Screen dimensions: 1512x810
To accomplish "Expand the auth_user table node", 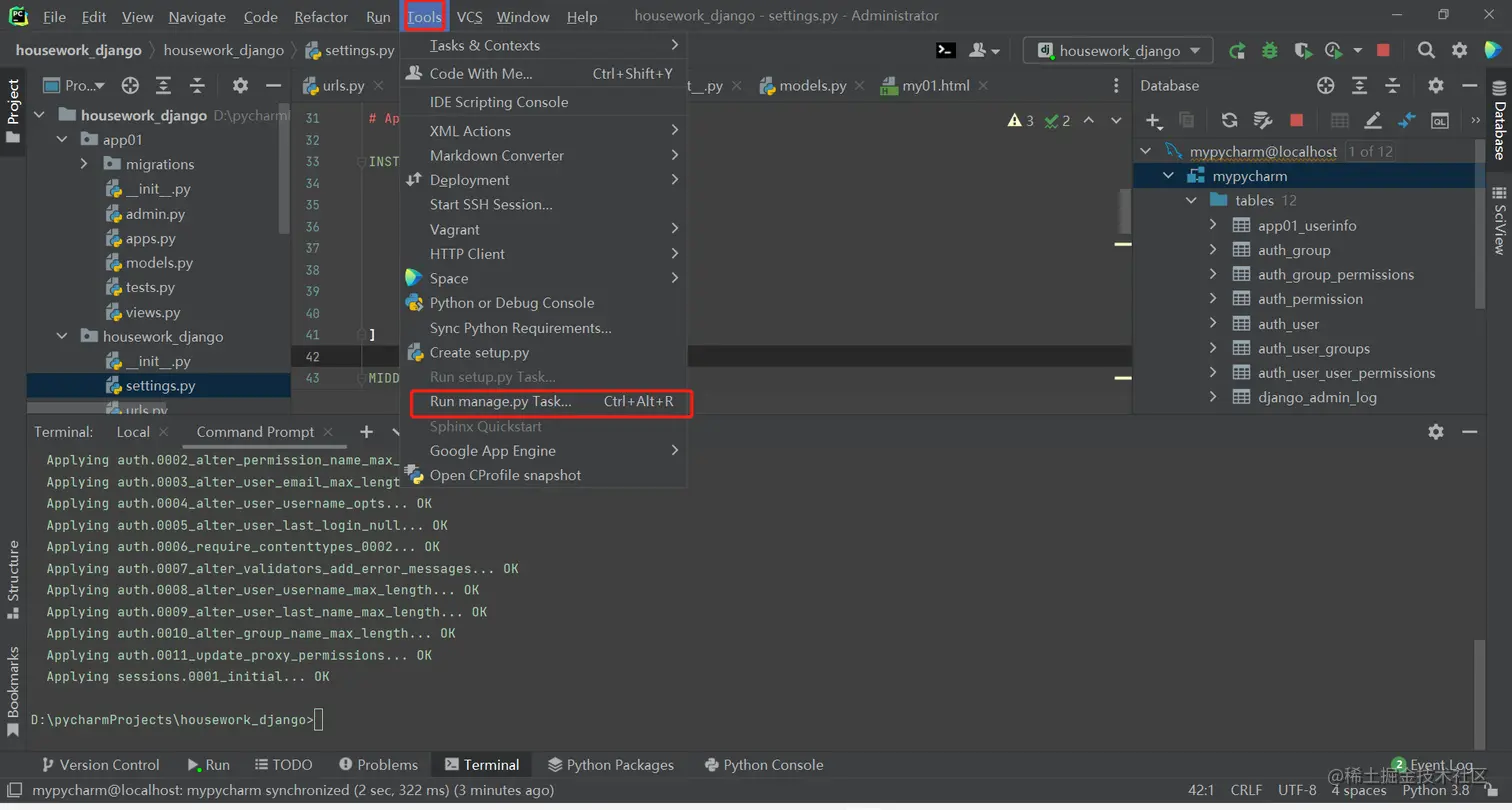I will pos(1213,324).
